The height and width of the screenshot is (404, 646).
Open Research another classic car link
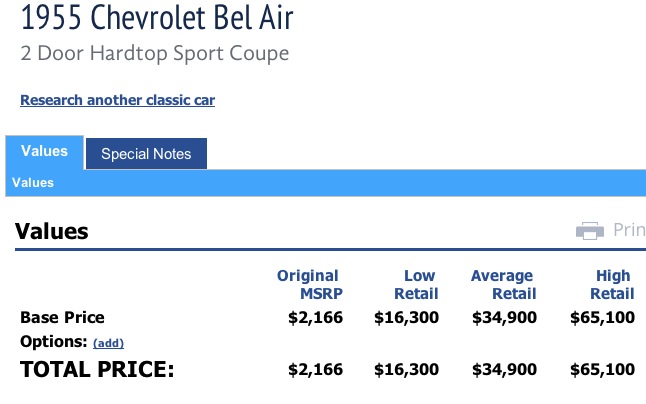117,100
